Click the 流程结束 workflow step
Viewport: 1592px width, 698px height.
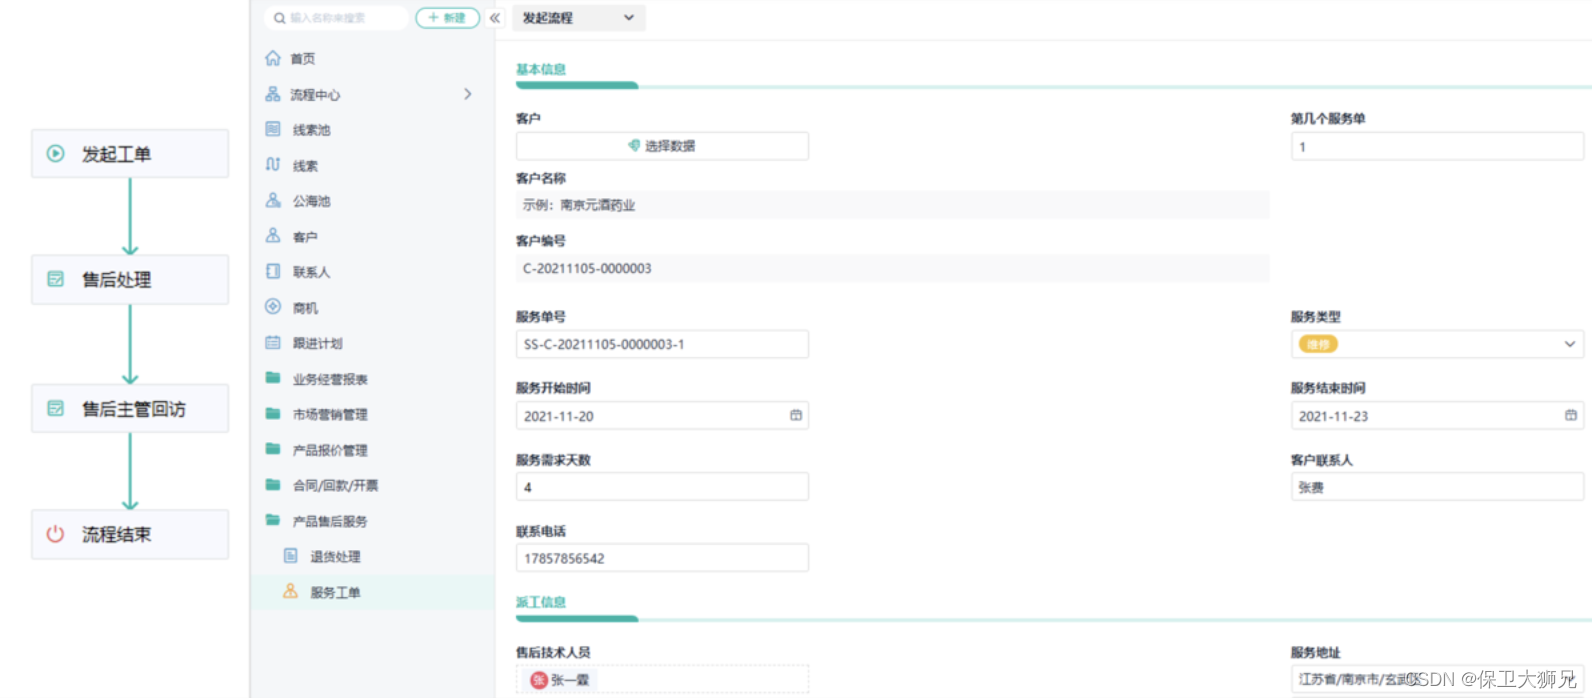(x=130, y=534)
